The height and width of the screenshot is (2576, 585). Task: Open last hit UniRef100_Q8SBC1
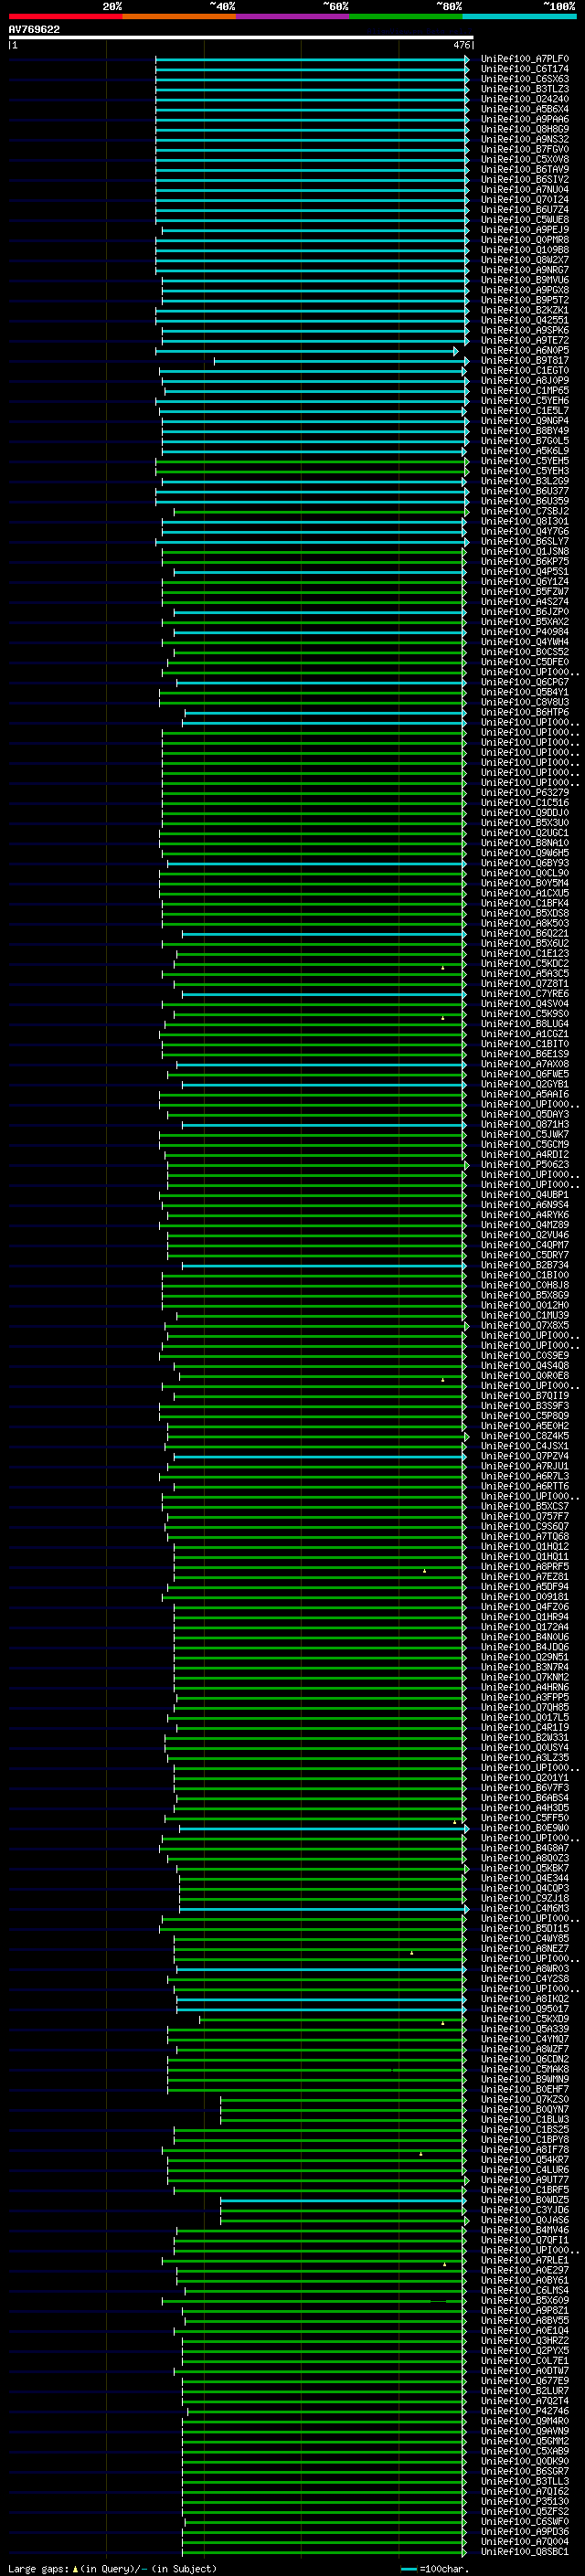[524, 2551]
